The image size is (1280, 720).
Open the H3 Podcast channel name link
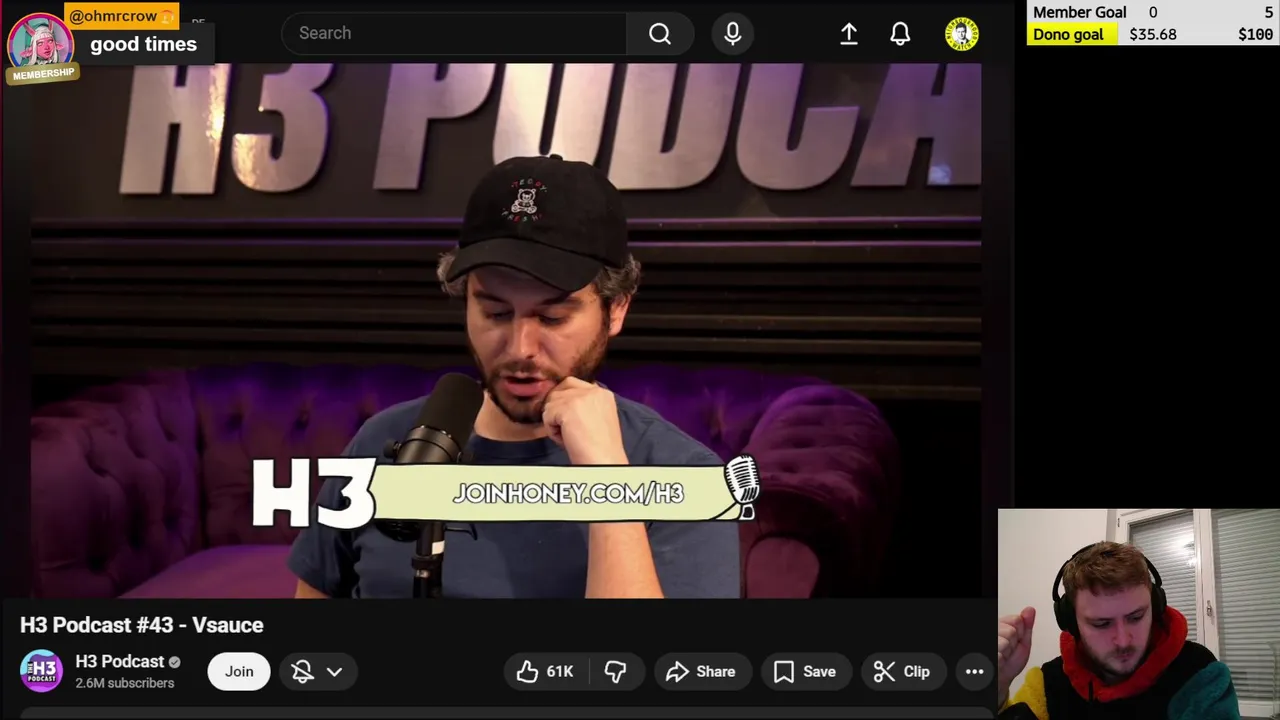point(120,662)
